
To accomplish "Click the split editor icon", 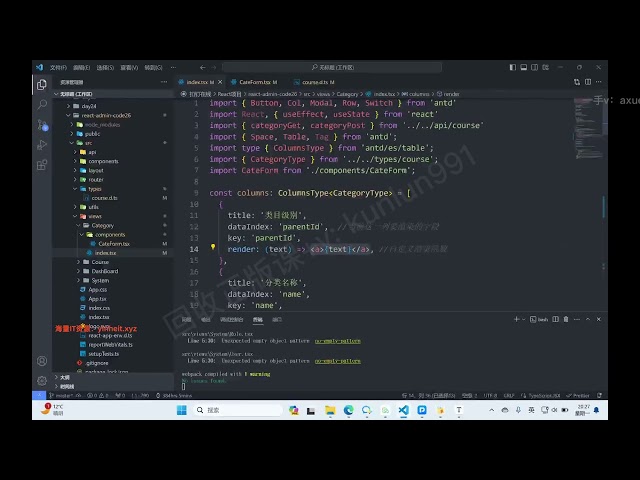I will point(588,82).
